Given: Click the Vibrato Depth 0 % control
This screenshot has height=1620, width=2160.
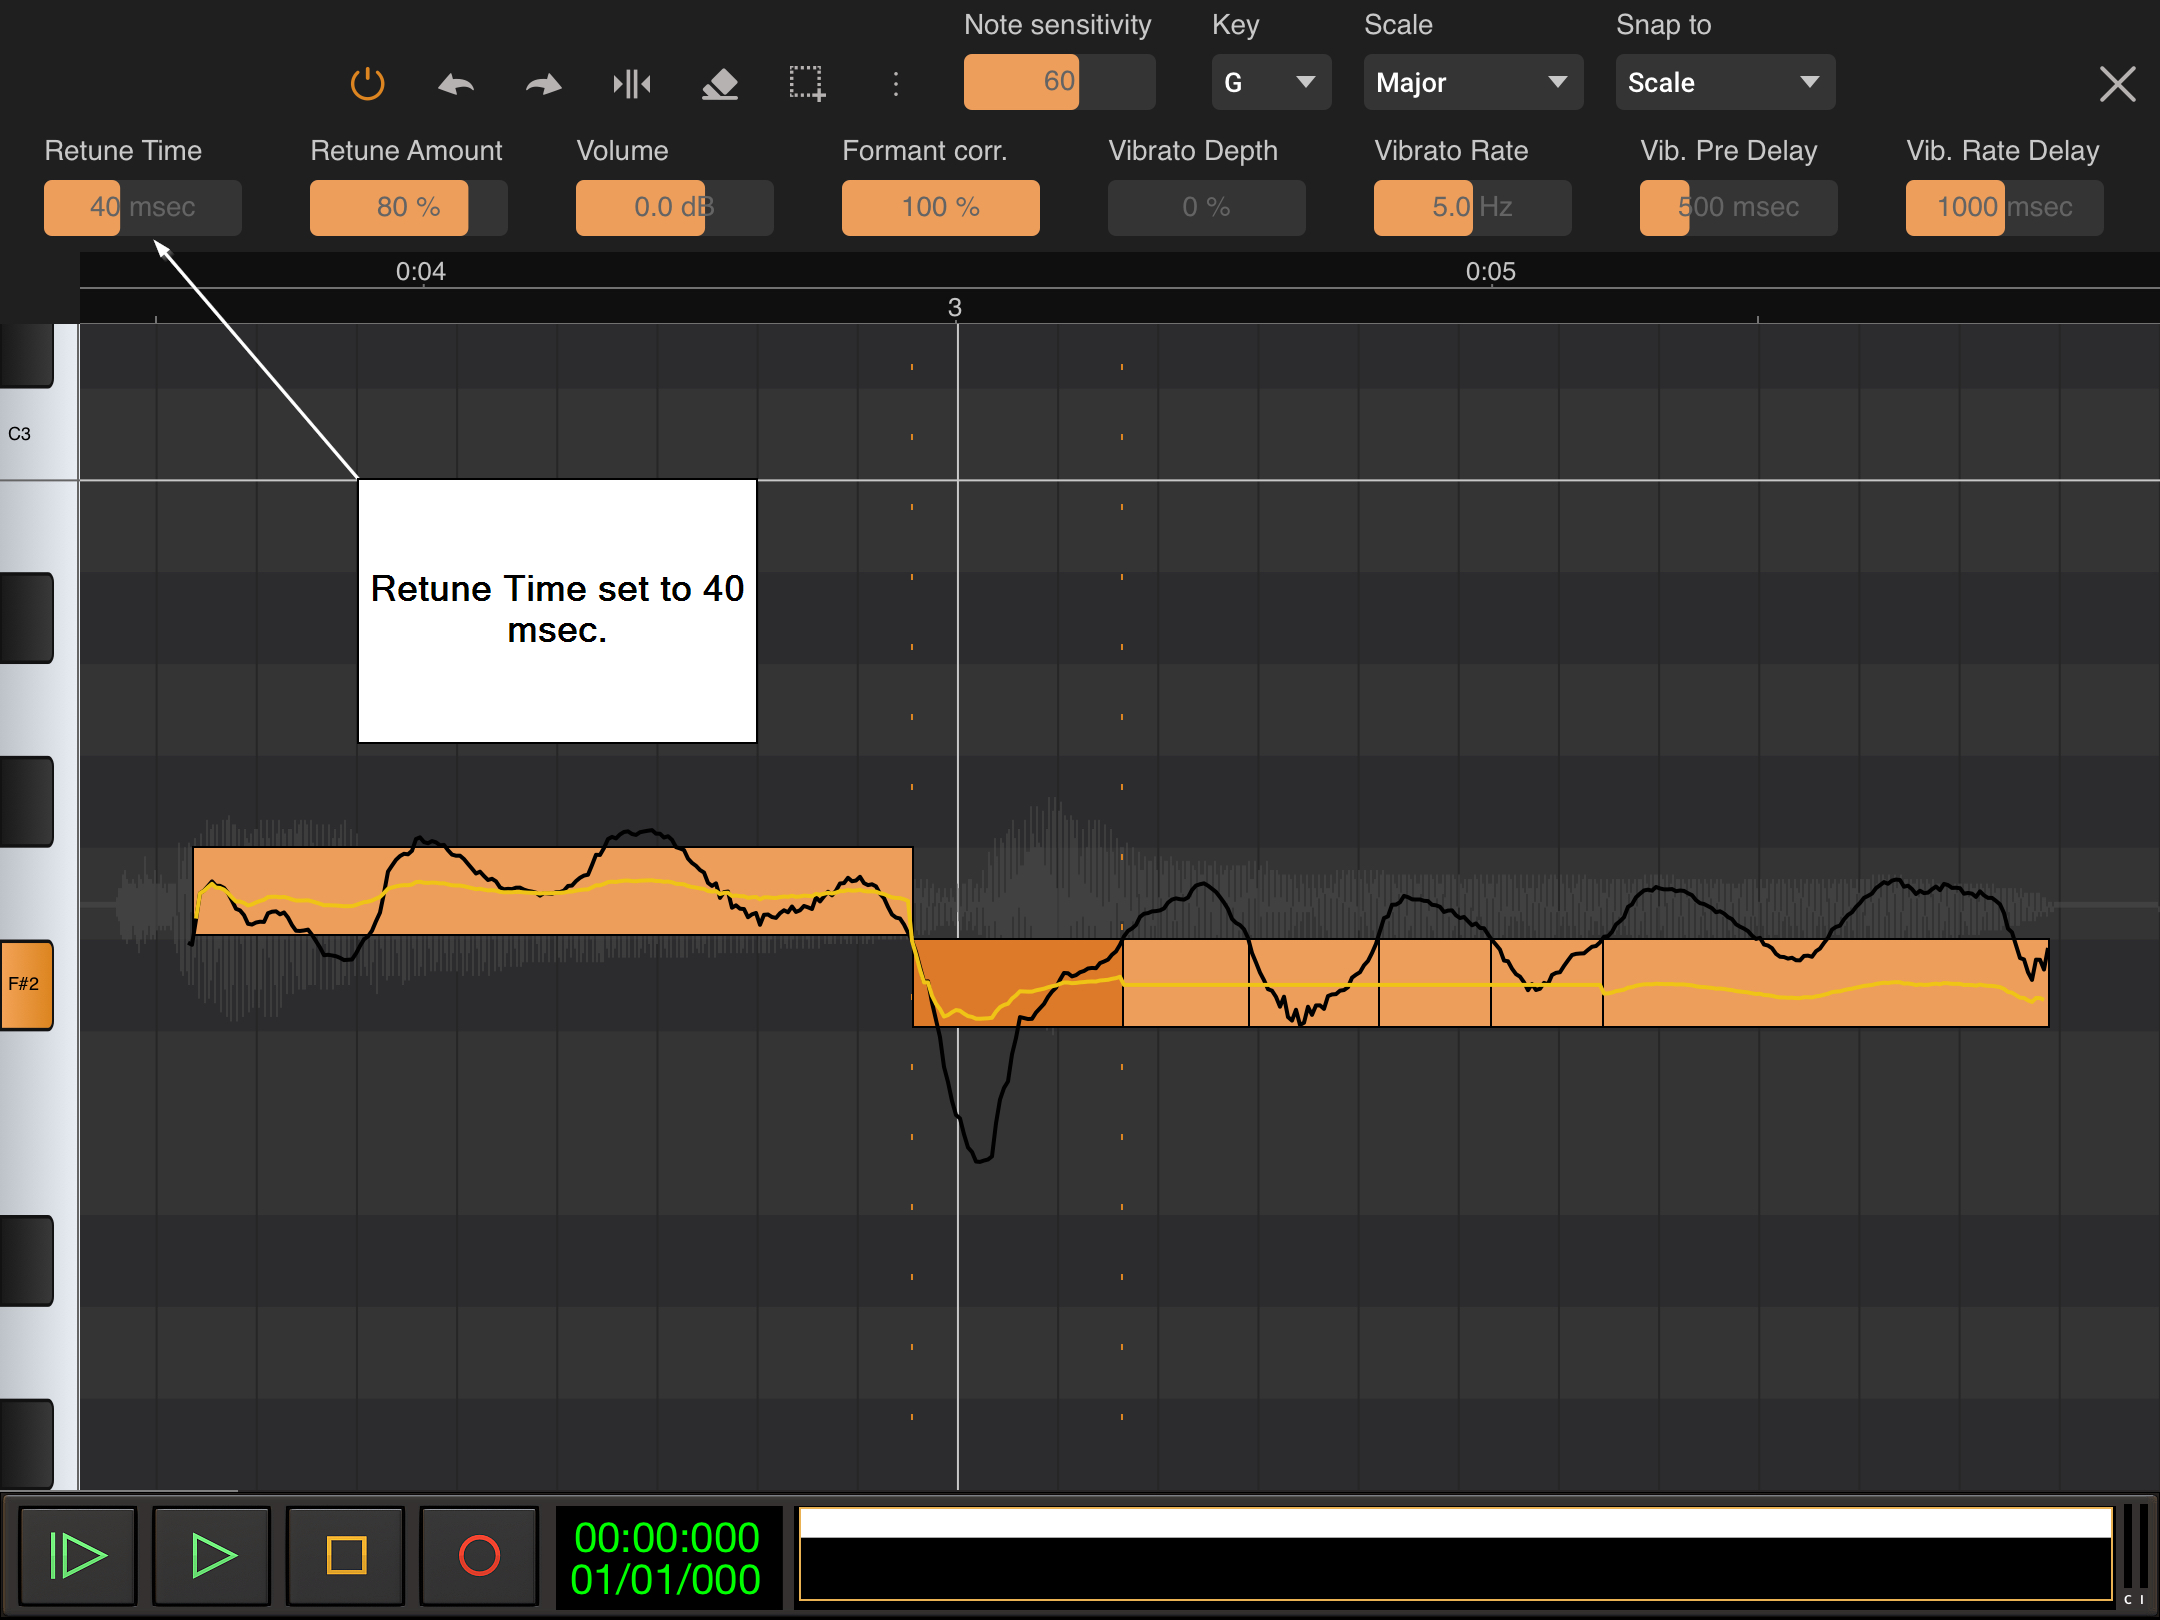Looking at the screenshot, I should [1205, 207].
